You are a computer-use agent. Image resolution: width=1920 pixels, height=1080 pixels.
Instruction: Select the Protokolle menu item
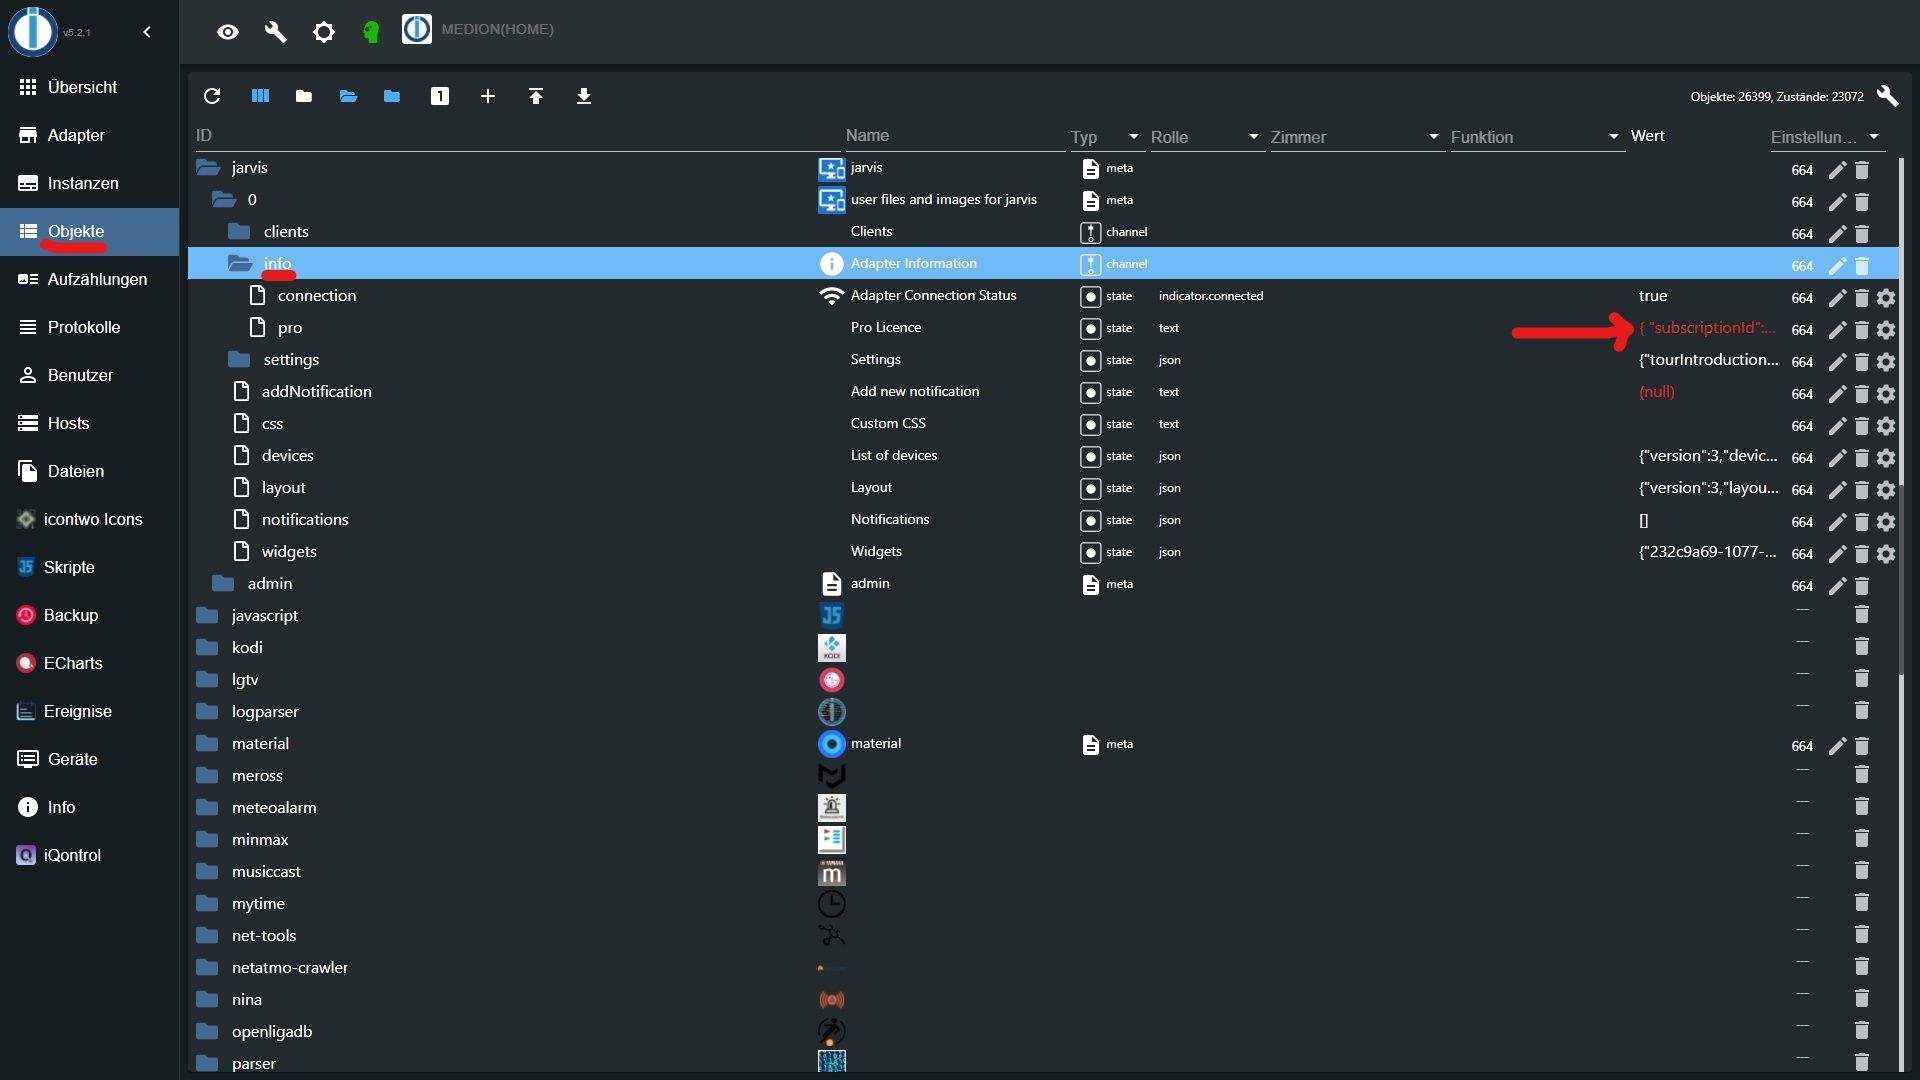tap(82, 326)
